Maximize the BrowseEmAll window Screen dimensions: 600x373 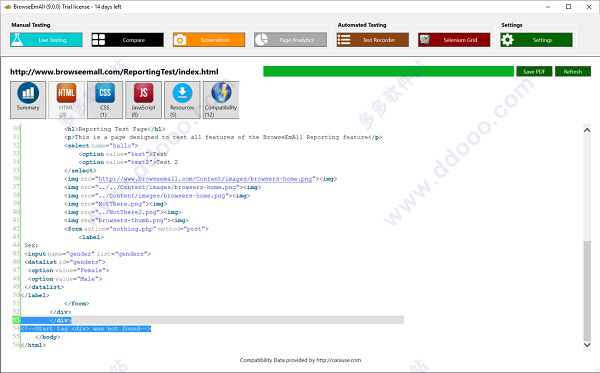coord(569,7)
